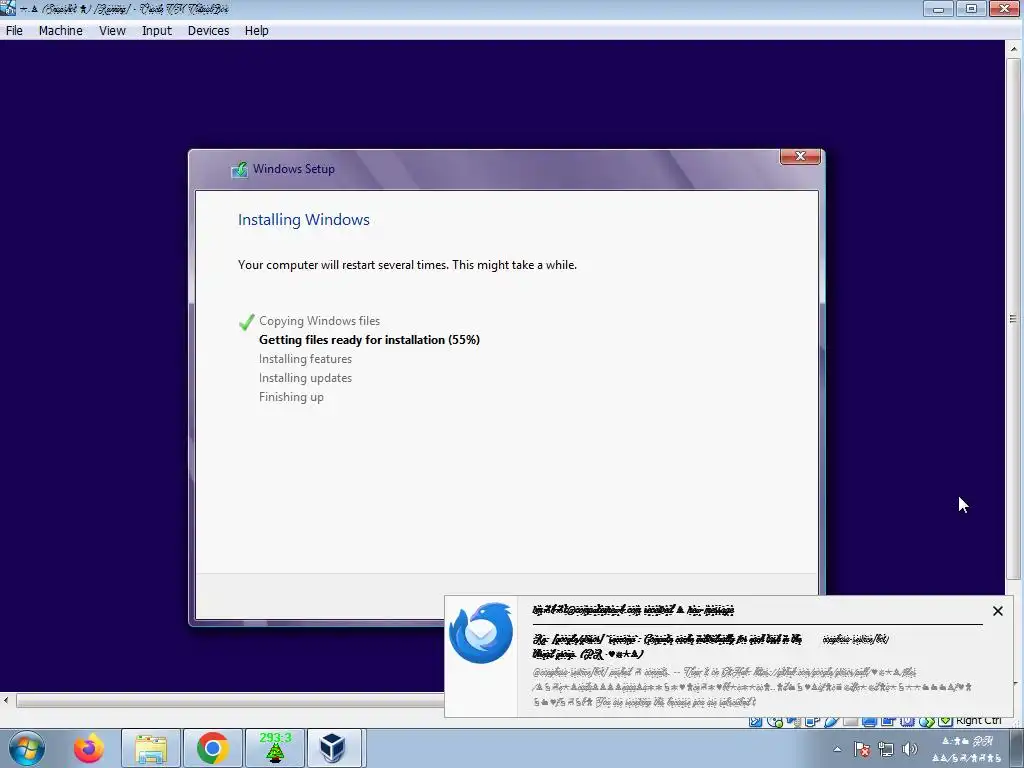Click the notification message preview text

[752, 687]
